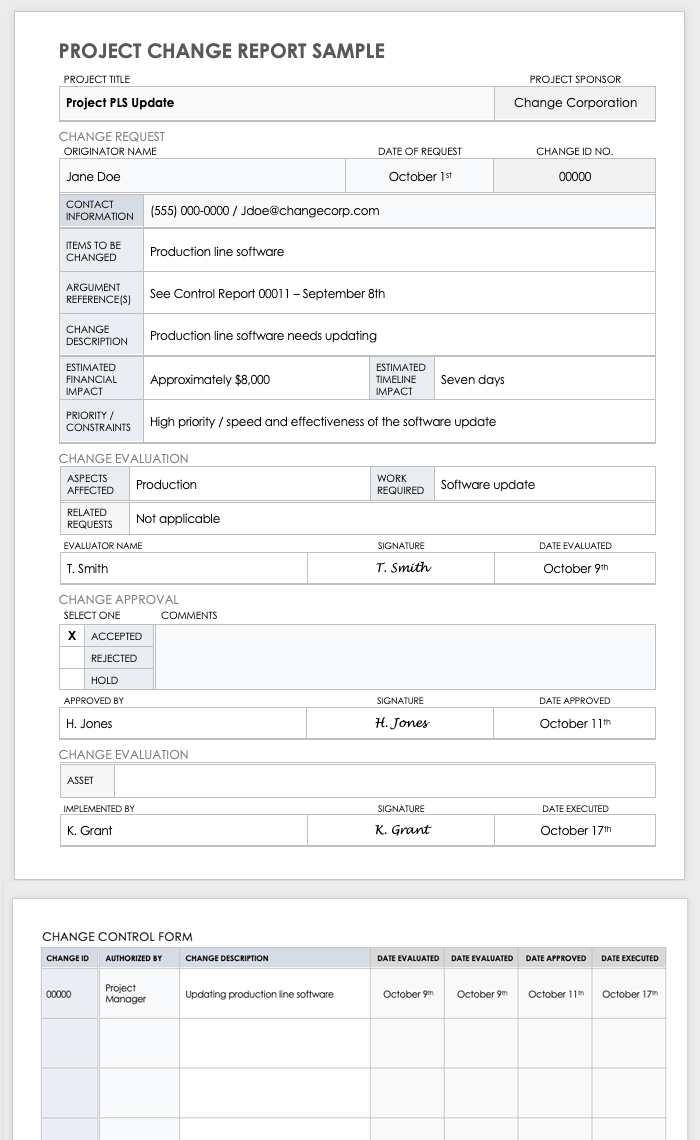This screenshot has width=700, height=1140.
Task: Tick the empty Hold checkbox
Action: [x=71, y=680]
